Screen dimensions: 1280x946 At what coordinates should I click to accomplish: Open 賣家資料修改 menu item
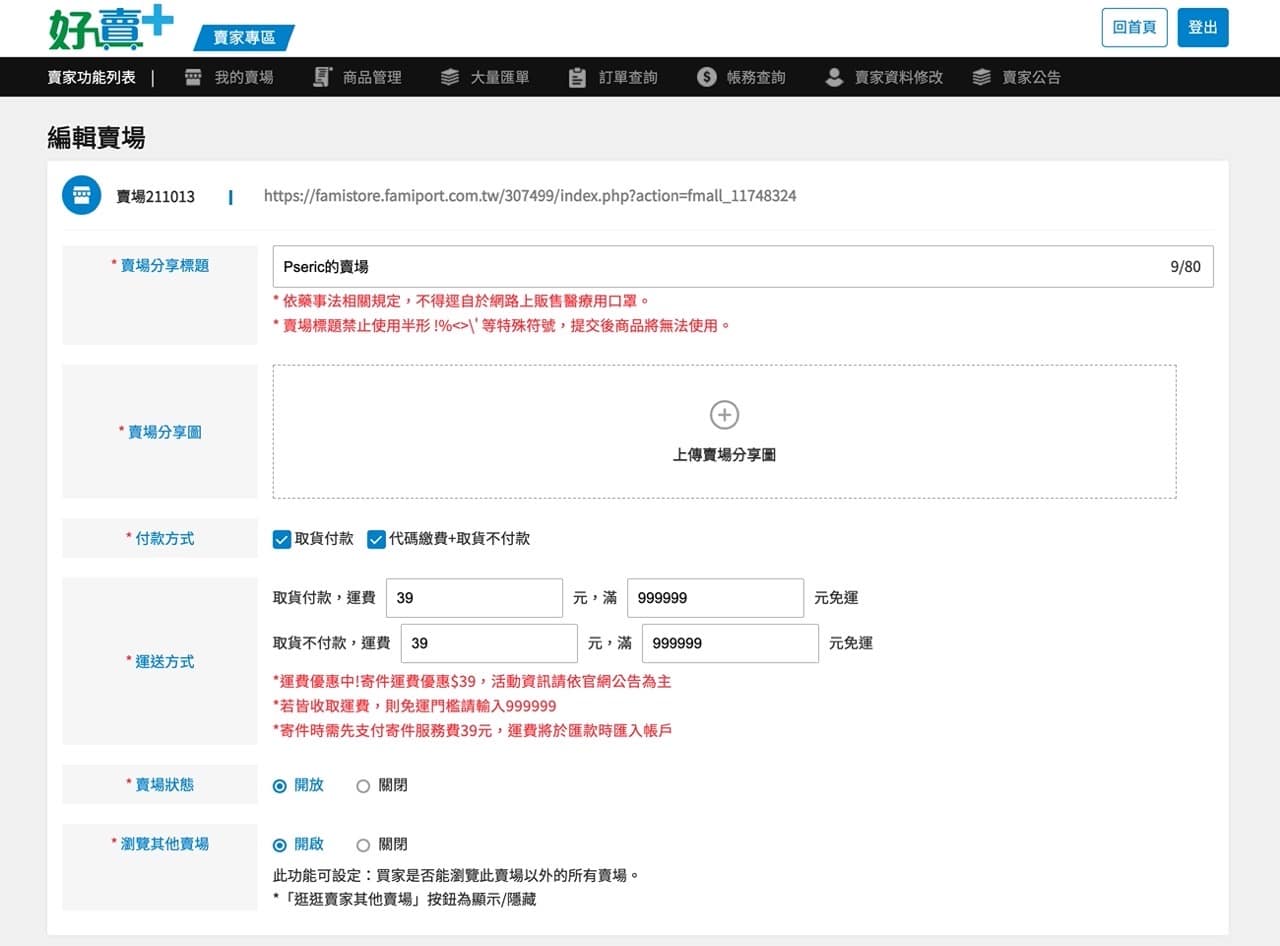click(x=899, y=77)
